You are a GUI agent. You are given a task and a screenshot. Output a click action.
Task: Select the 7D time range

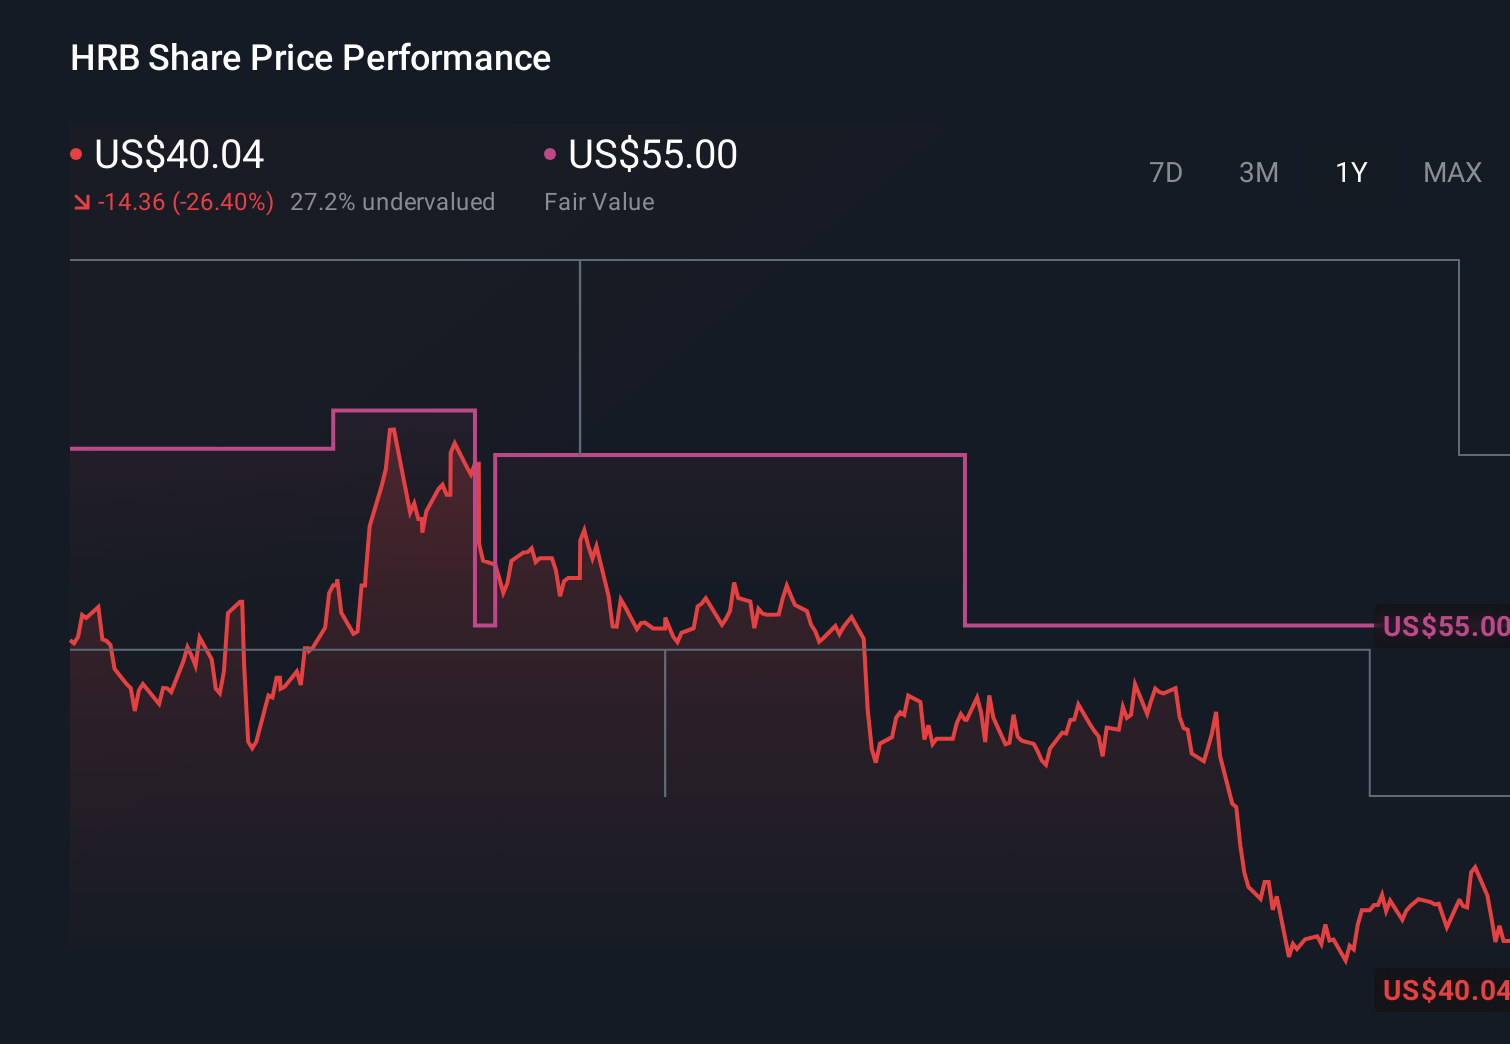click(x=1167, y=172)
